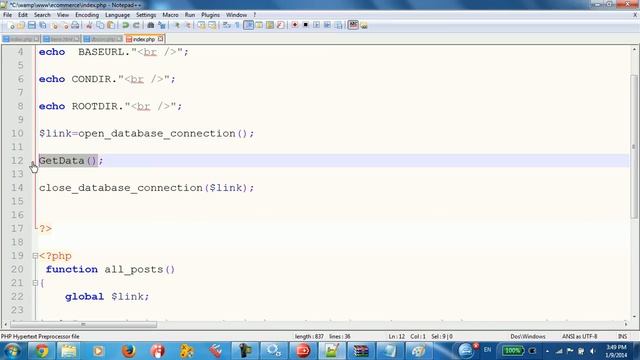Screen dimensions: 640x360
Task: Click the Open file toolbar icon
Action: (21, 25)
